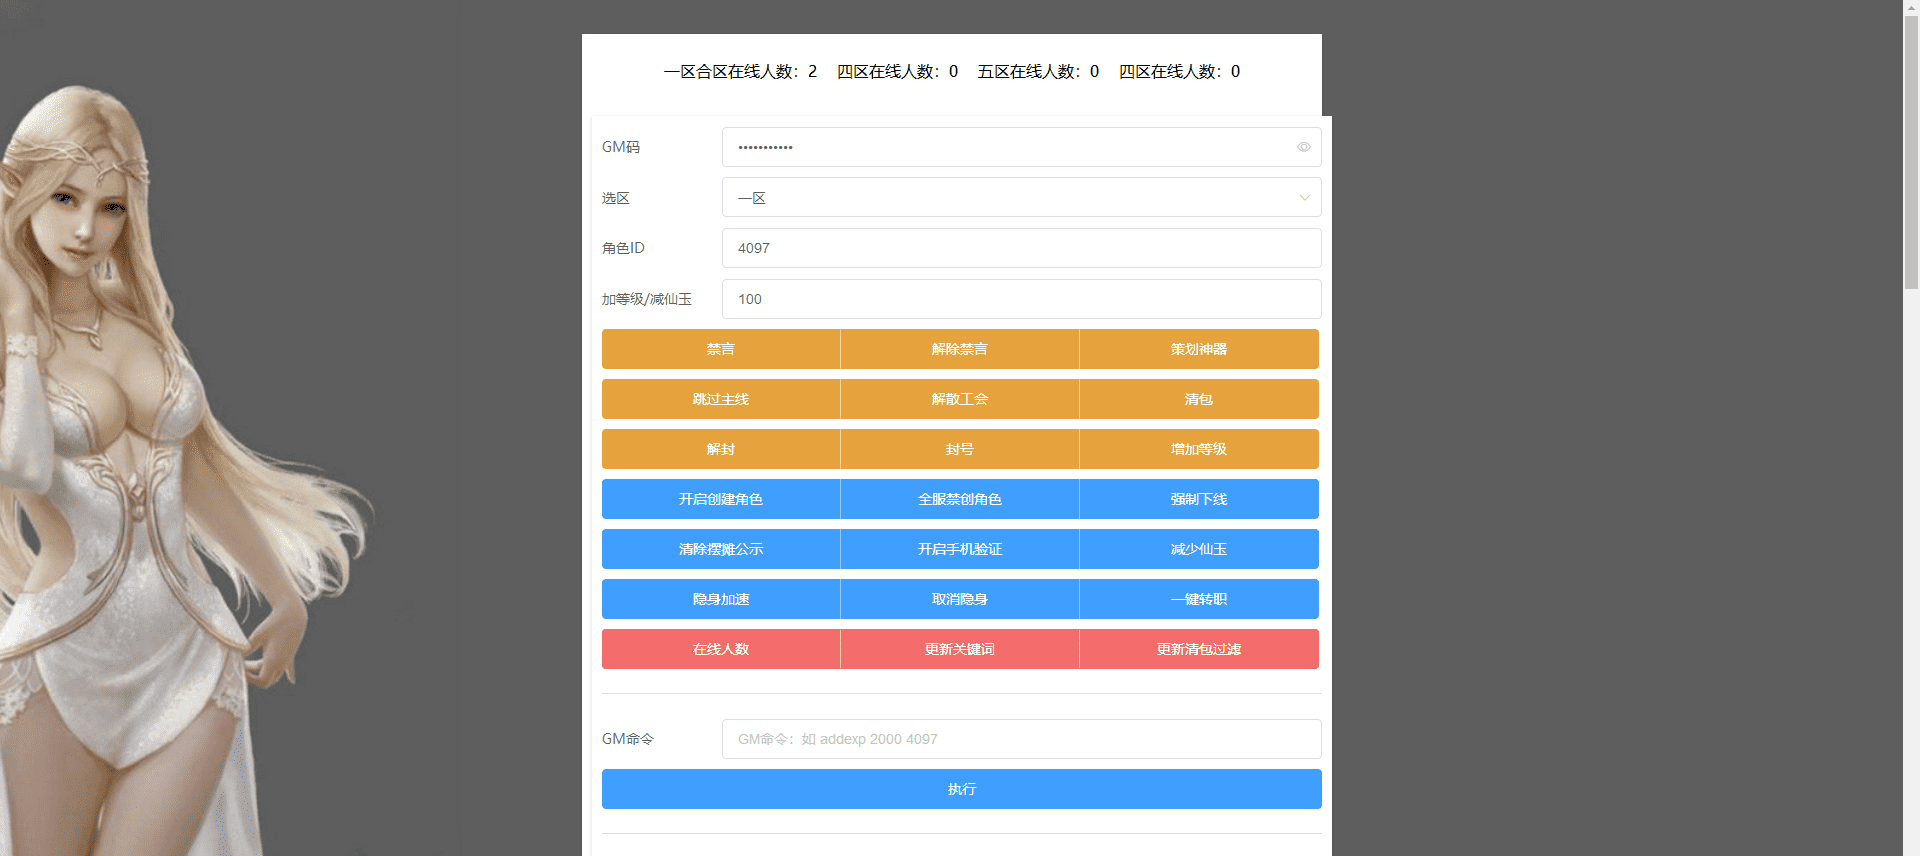Click the 一键转职 button
The height and width of the screenshot is (856, 1920).
click(1199, 599)
